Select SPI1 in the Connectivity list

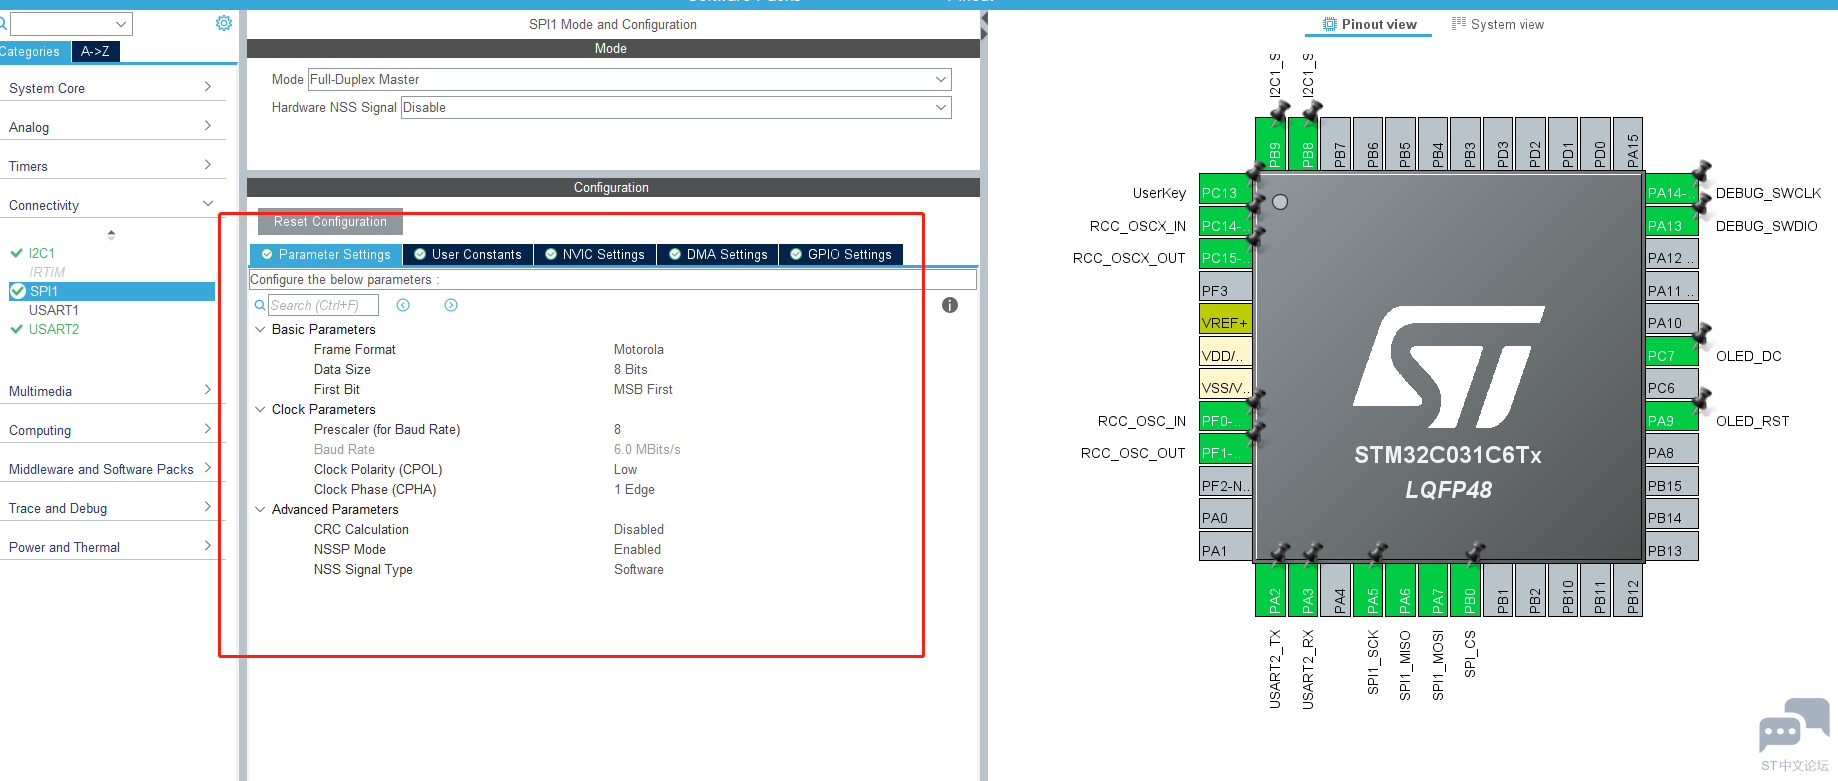click(112, 291)
